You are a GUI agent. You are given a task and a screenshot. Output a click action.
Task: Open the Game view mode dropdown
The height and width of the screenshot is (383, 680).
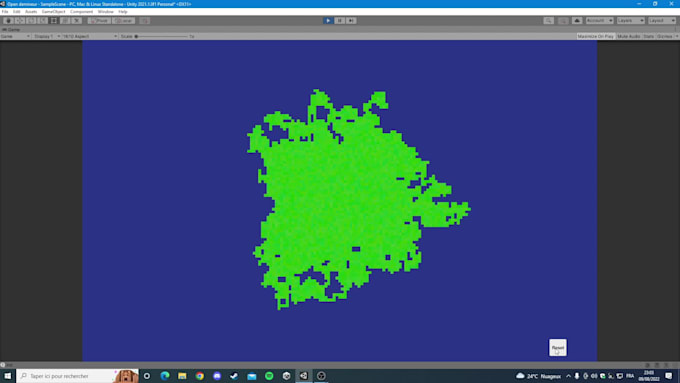coord(15,36)
